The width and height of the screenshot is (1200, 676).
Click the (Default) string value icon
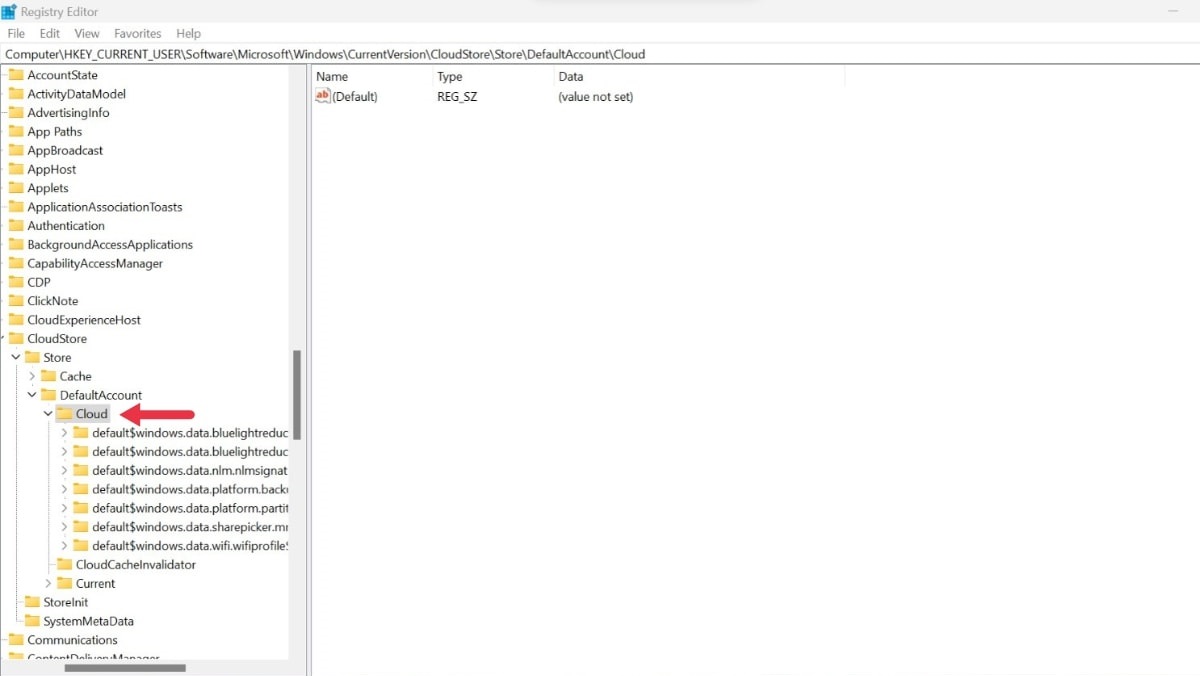[x=323, y=96]
